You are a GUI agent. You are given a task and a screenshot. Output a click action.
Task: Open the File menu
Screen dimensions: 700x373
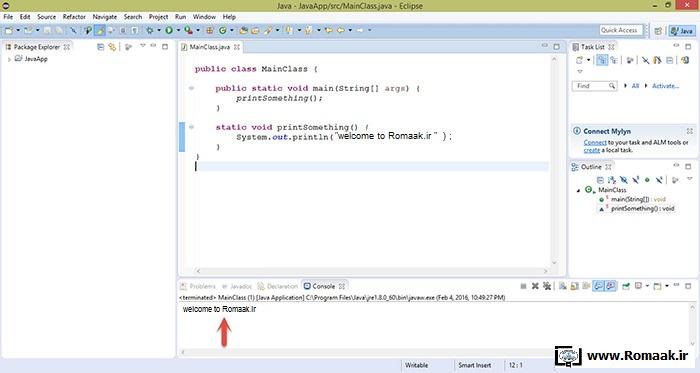8,17
